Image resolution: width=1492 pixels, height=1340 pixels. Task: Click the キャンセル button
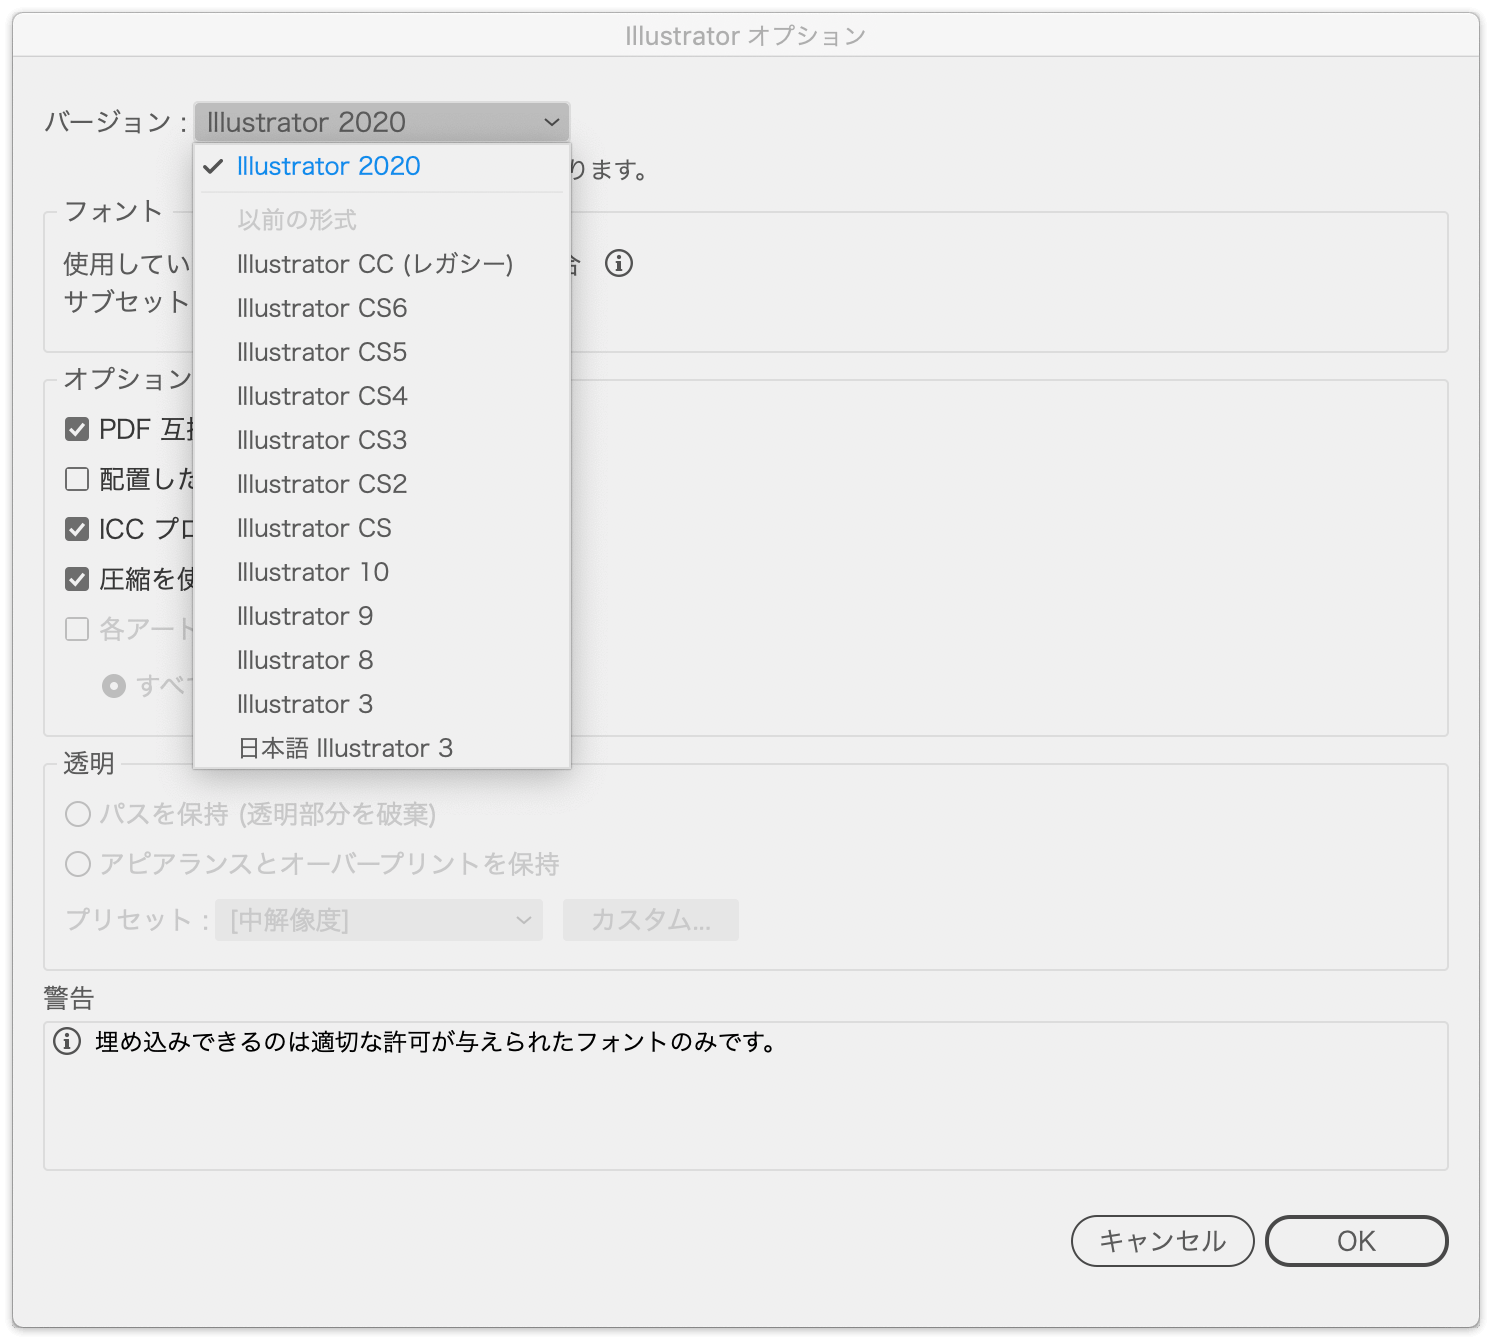coord(1162,1241)
